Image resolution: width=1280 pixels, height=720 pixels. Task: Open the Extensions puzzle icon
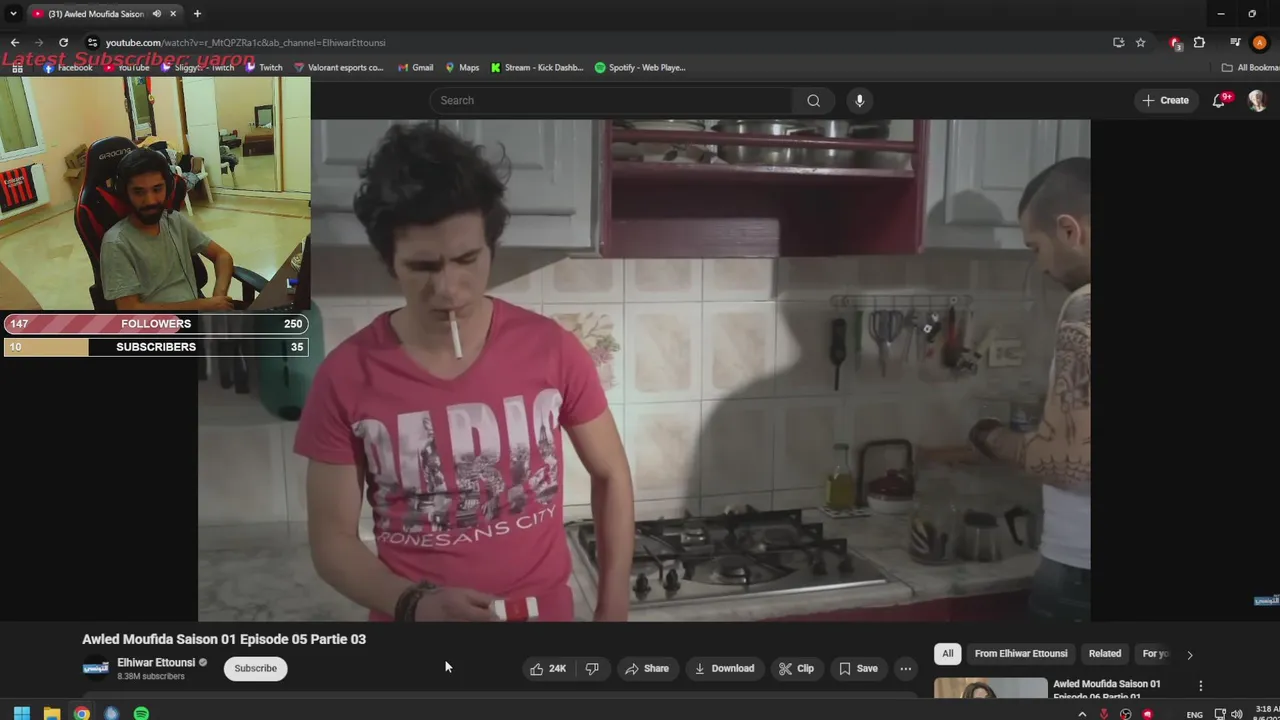1199,42
